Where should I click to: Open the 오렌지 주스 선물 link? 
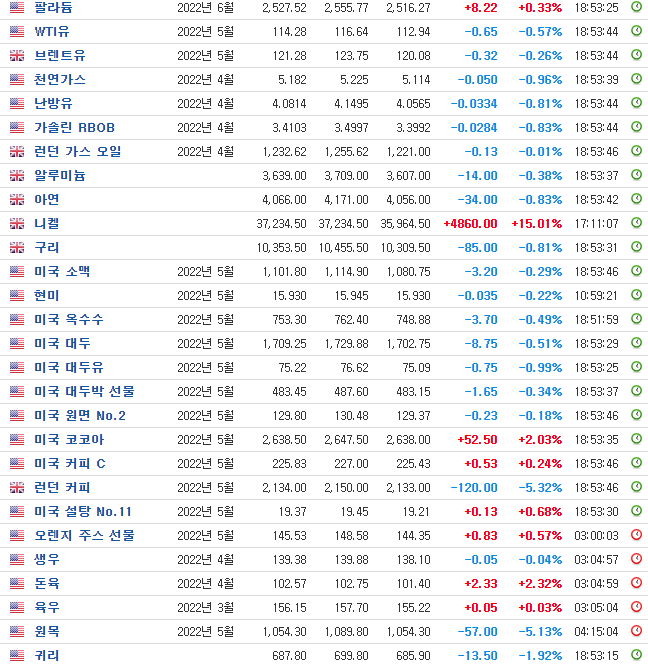84,536
